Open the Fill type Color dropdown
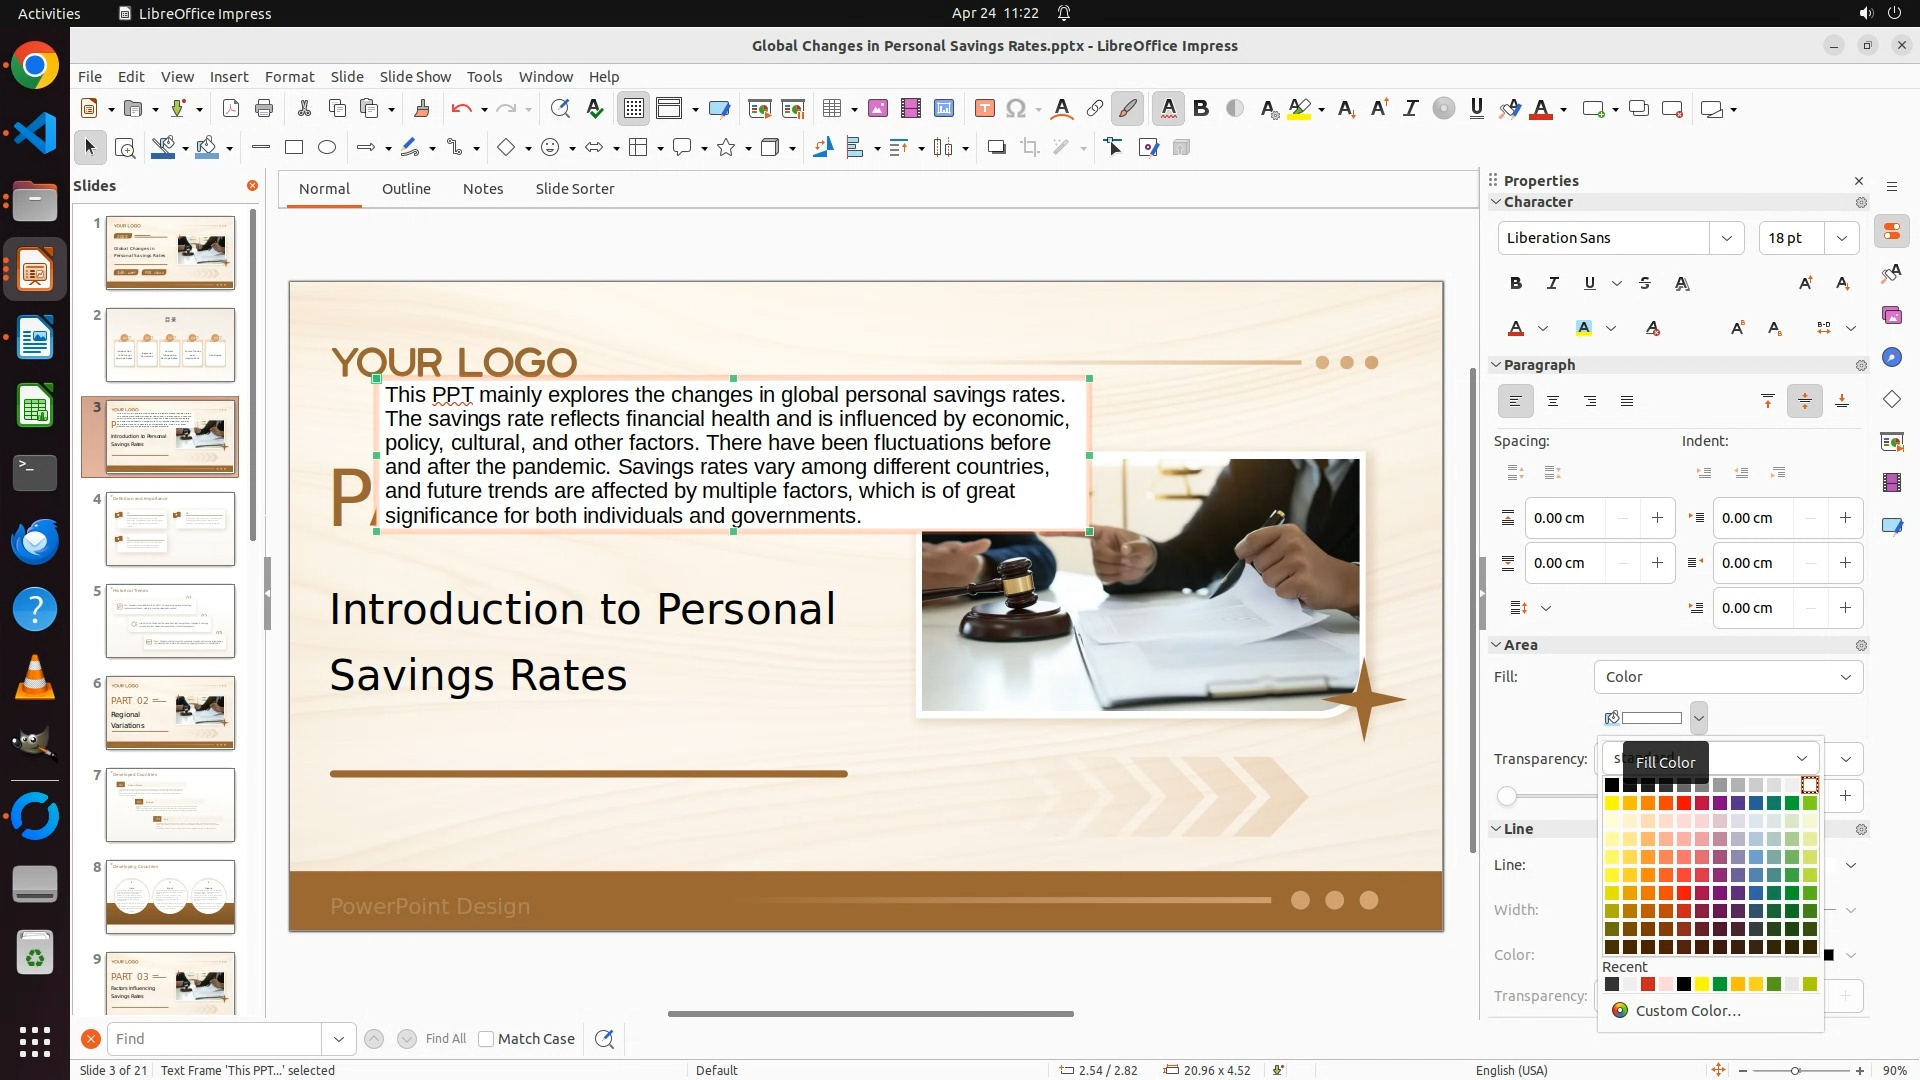 pos(1728,677)
